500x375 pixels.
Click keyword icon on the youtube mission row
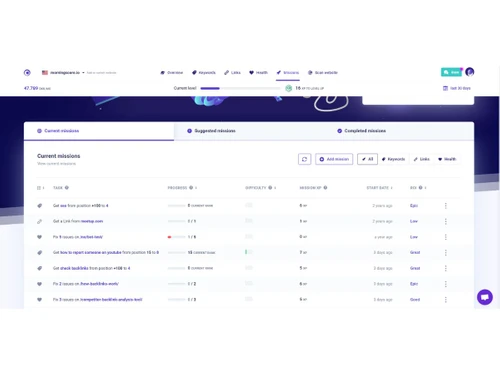coord(40,253)
